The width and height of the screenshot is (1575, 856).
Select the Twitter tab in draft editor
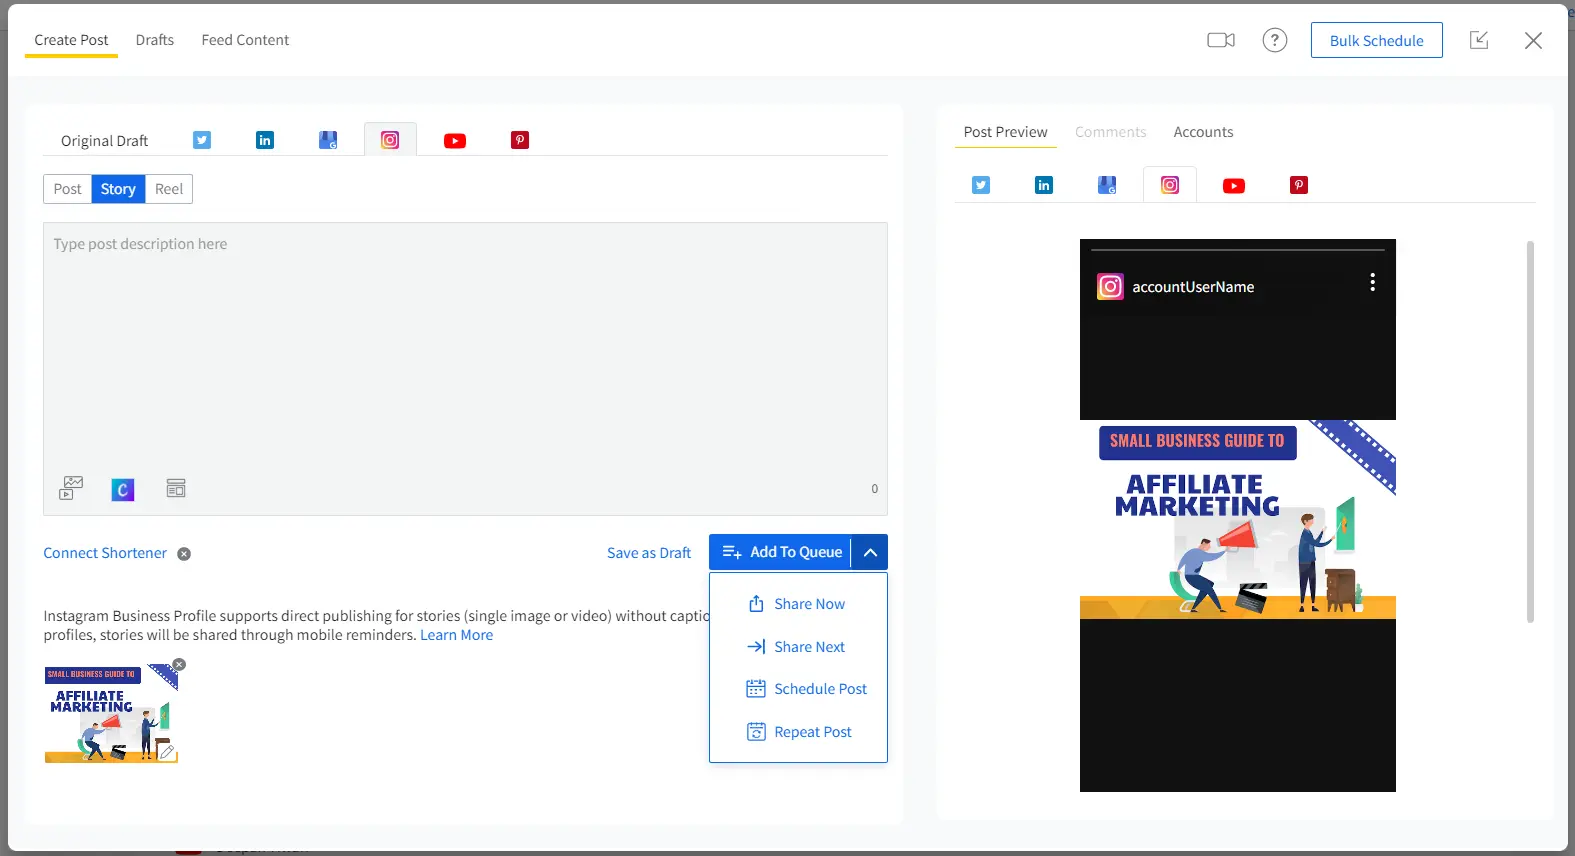tap(202, 140)
